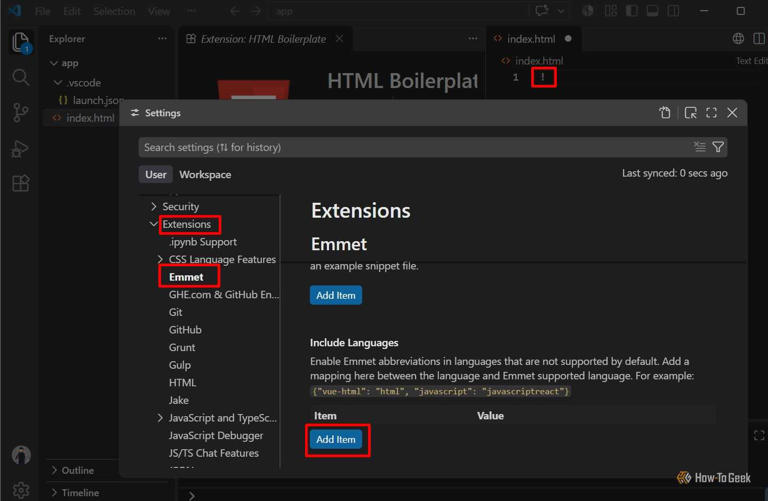
Task: Select .ipynb Support in settings tree
Action: click(x=203, y=241)
